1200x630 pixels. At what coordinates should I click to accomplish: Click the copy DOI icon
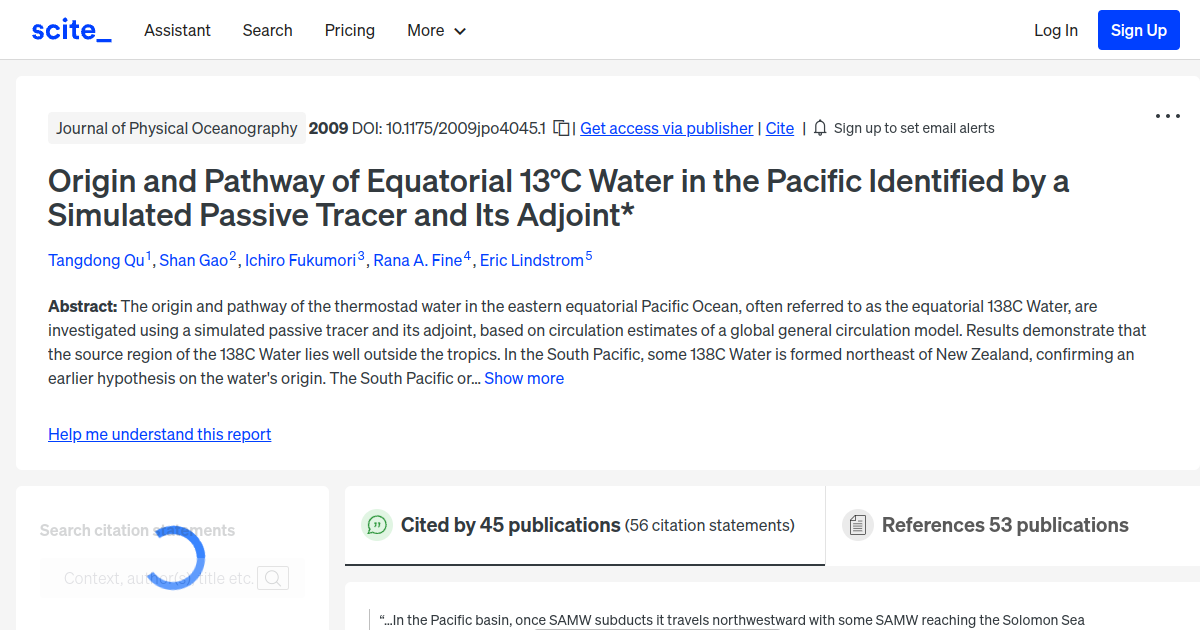point(561,128)
